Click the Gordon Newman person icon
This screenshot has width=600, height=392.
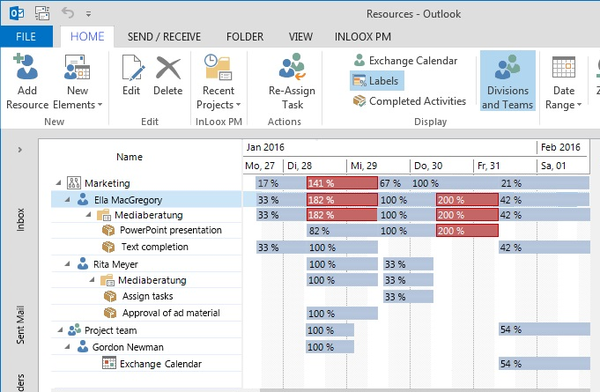click(x=83, y=346)
